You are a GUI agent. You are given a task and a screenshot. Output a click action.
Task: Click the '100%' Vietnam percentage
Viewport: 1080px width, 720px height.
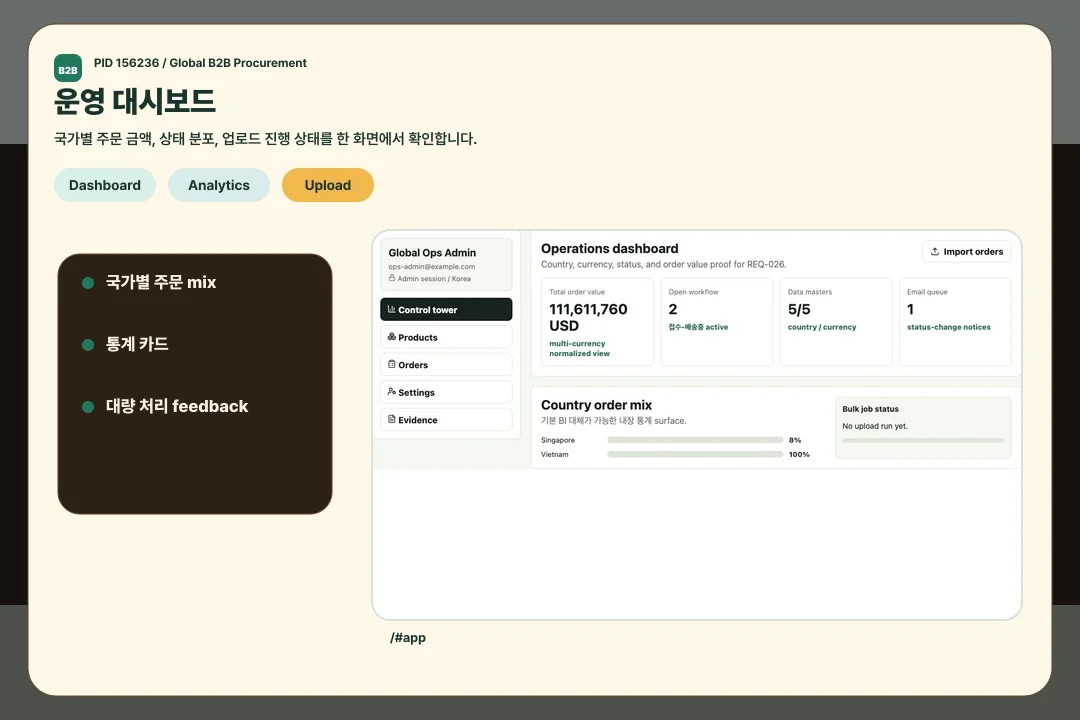coord(799,455)
